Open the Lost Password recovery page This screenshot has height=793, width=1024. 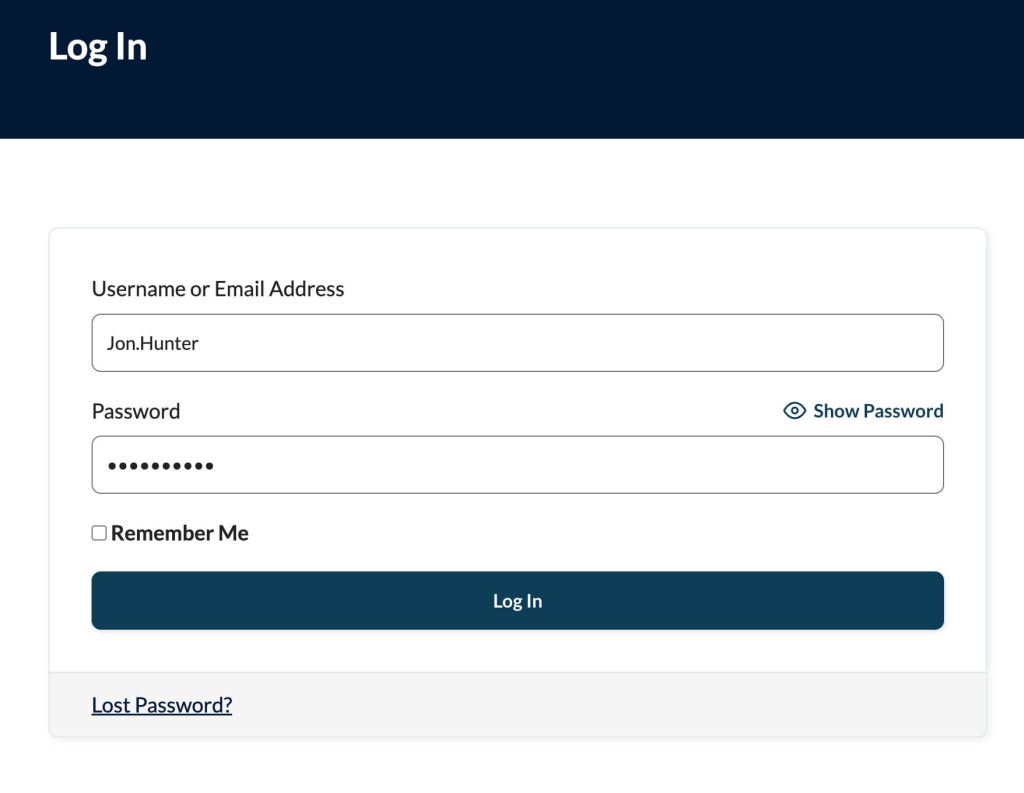click(161, 704)
